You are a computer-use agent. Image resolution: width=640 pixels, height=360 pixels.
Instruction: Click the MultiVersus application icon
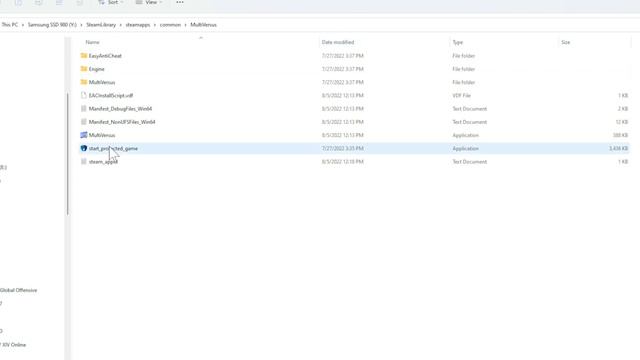coord(84,135)
